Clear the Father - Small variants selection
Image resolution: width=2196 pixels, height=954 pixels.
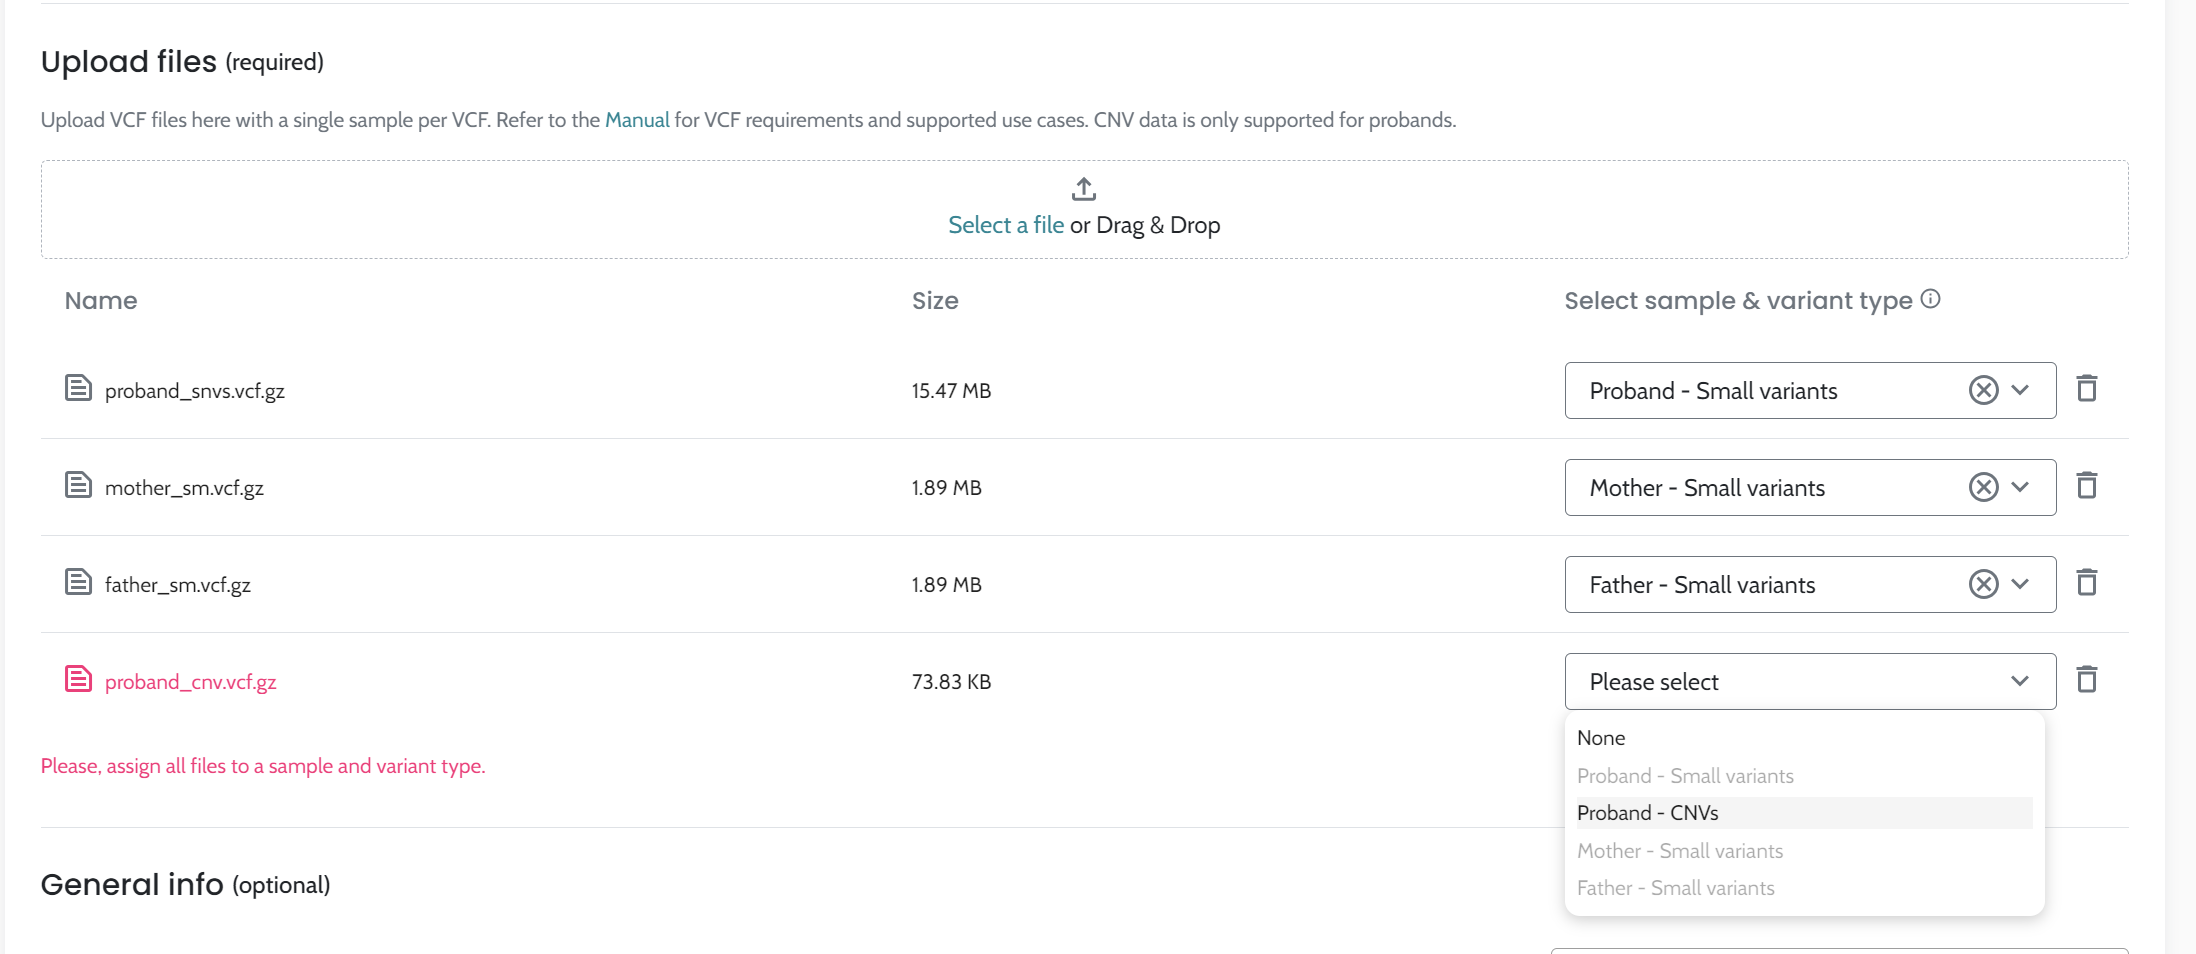pyautogui.click(x=1983, y=584)
